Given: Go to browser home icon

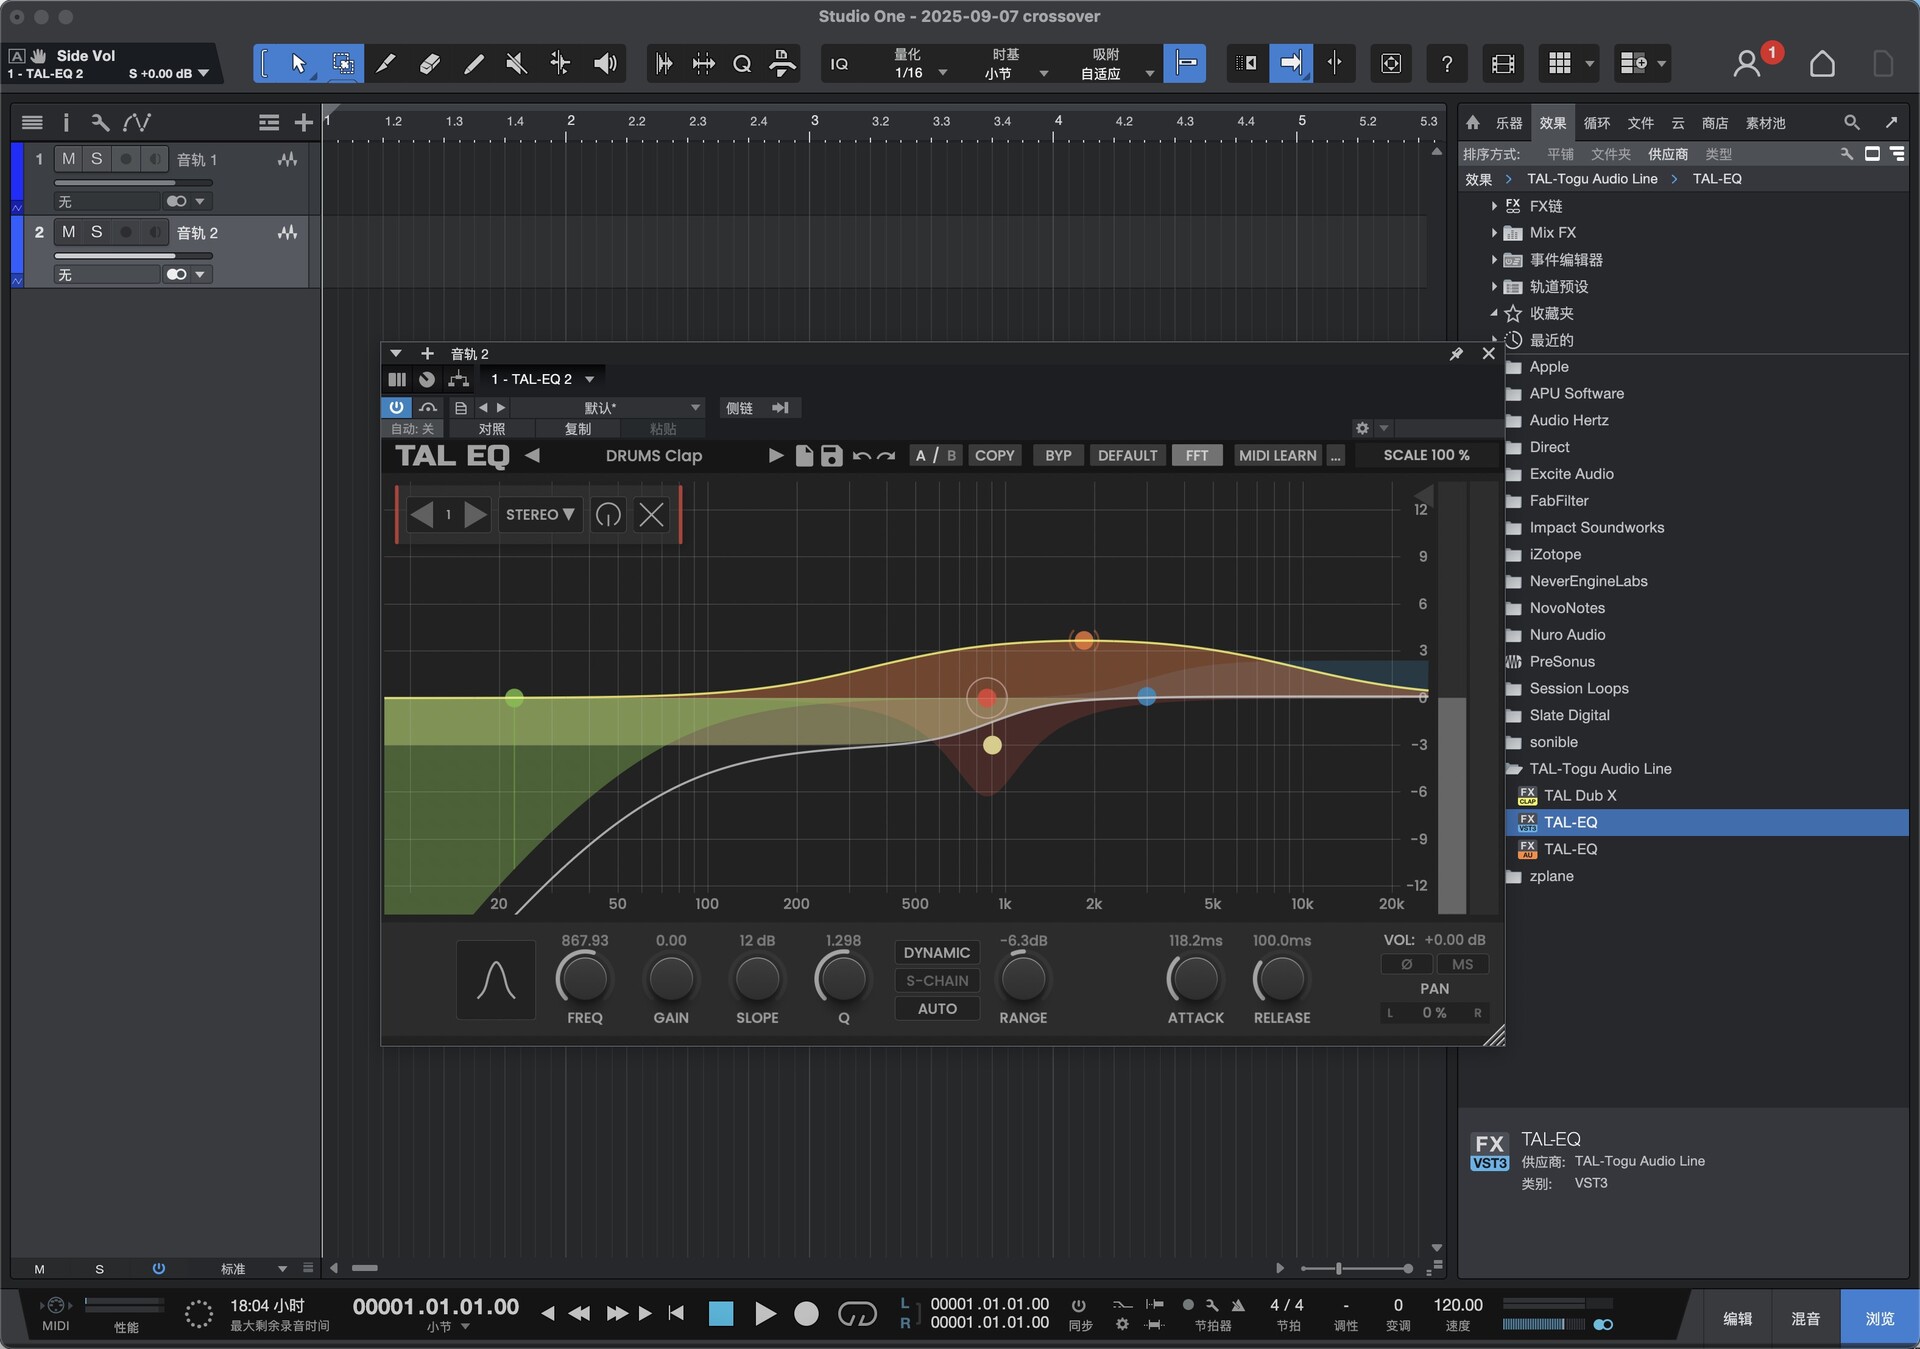Looking at the screenshot, I should click(1473, 122).
